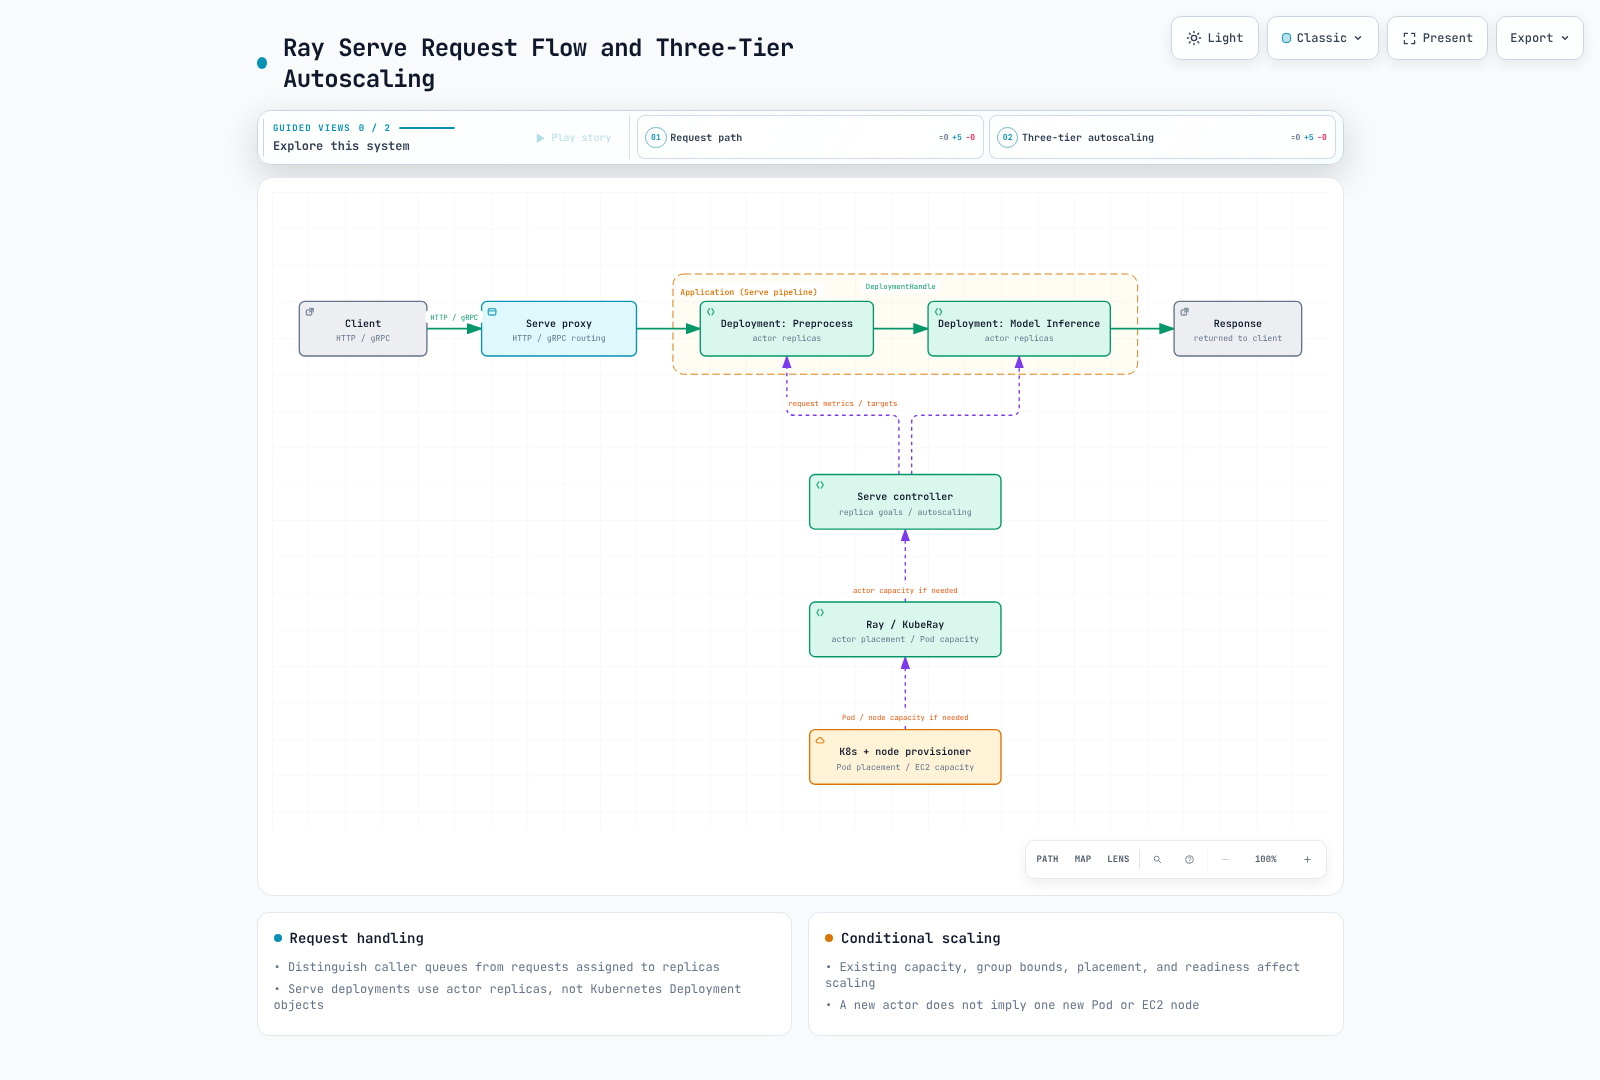Click the 02 step number badge
This screenshot has height=1080, width=1600.
pos(1008,137)
